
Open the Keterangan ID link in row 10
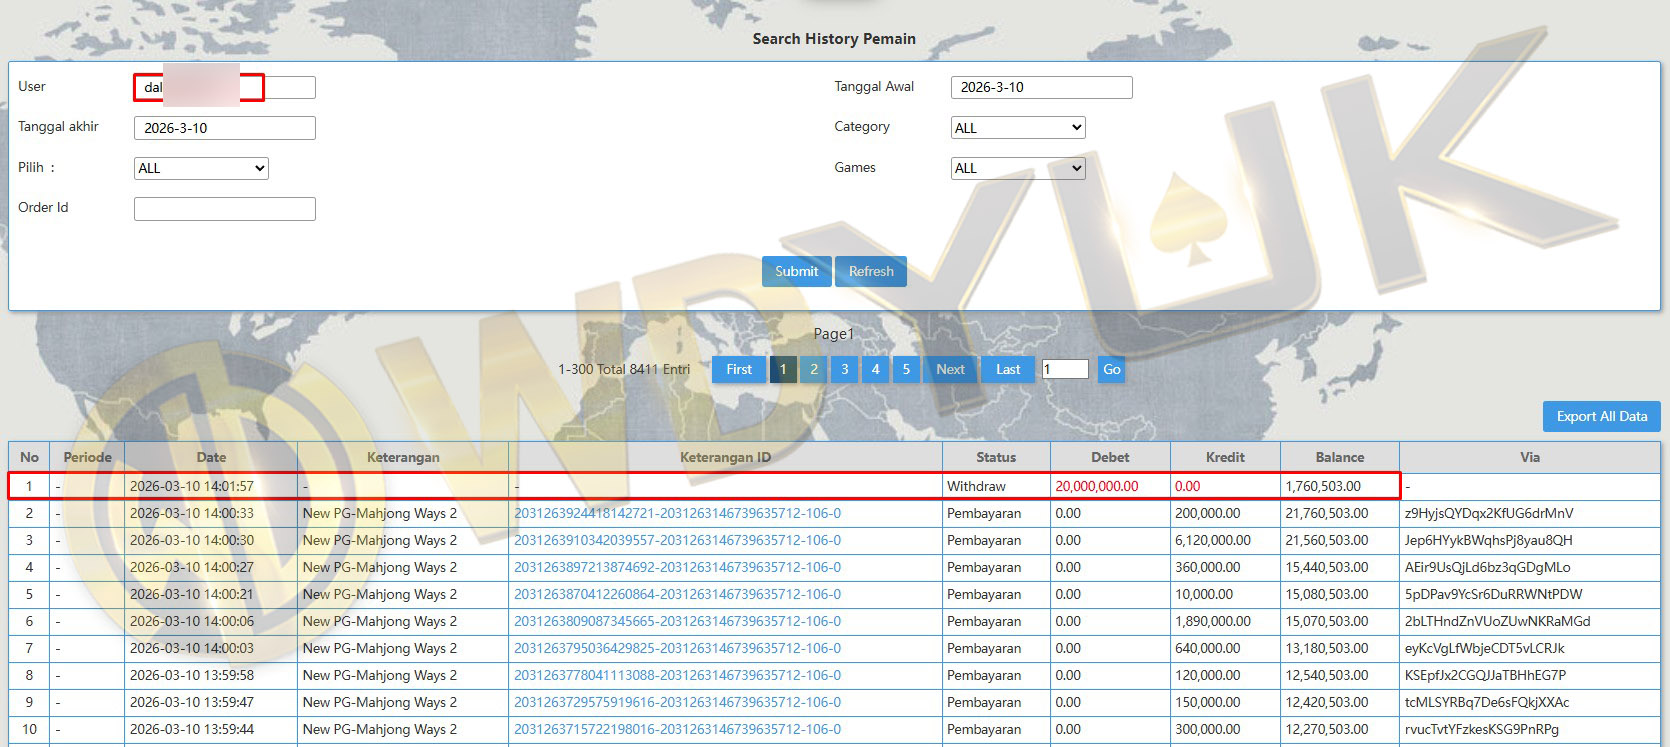(x=677, y=729)
